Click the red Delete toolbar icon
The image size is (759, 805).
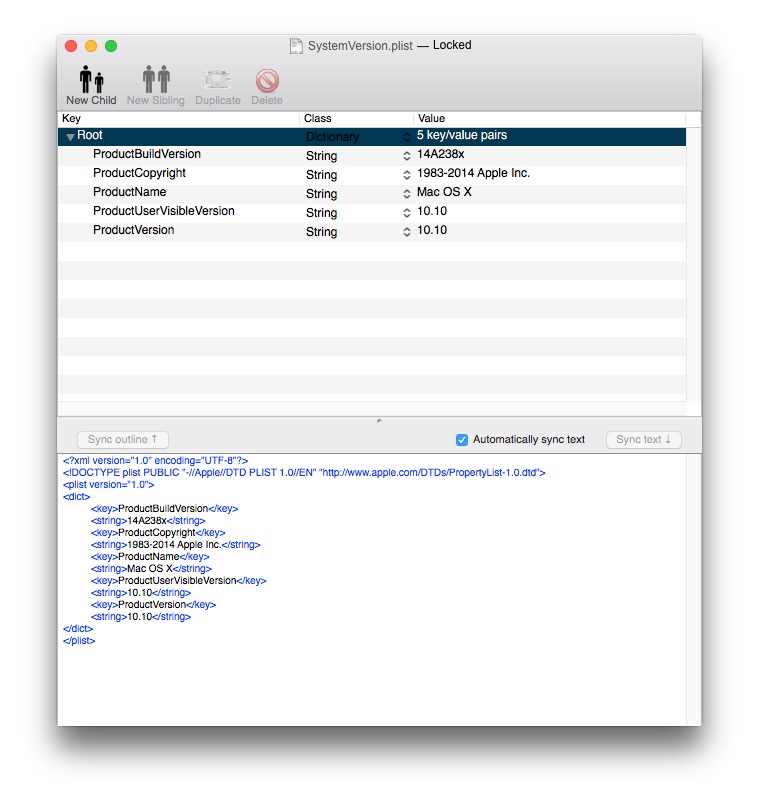[267, 81]
